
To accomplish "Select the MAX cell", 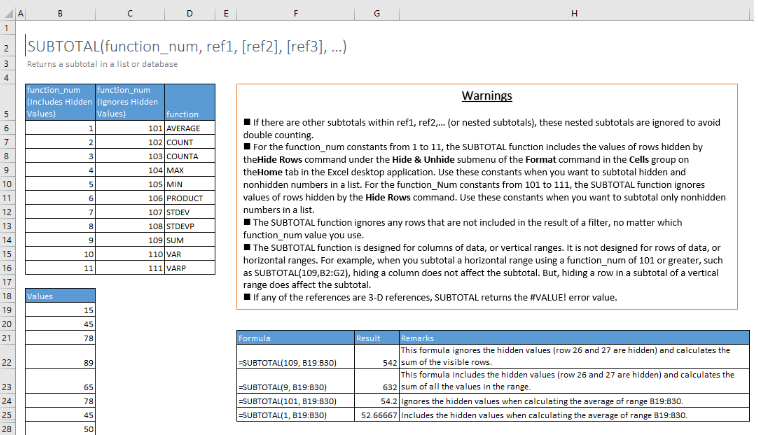I will (x=190, y=170).
